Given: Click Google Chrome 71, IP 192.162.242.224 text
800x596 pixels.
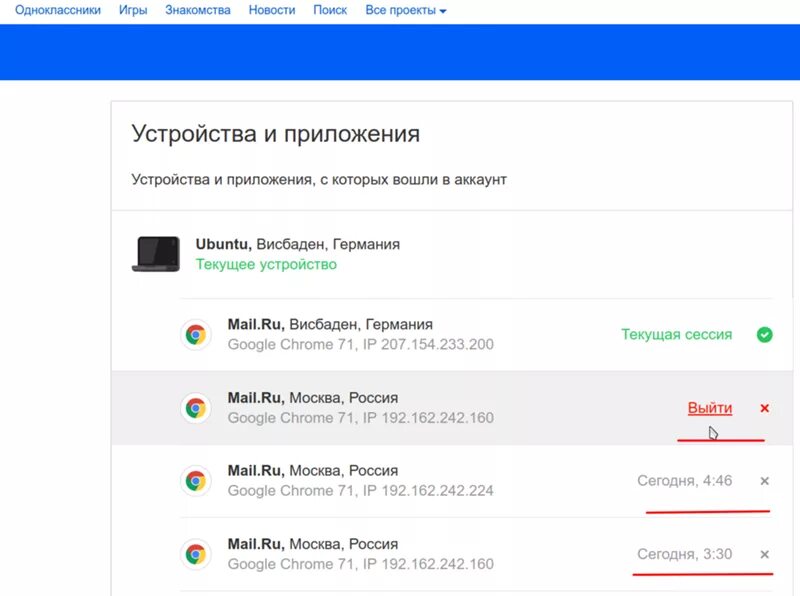Looking at the screenshot, I should click(x=360, y=491).
